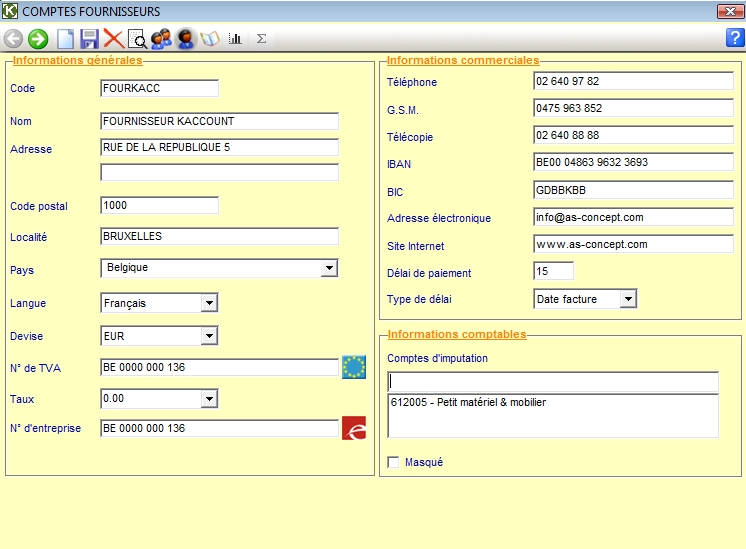Open the two-person contacts icon

pos(161,39)
